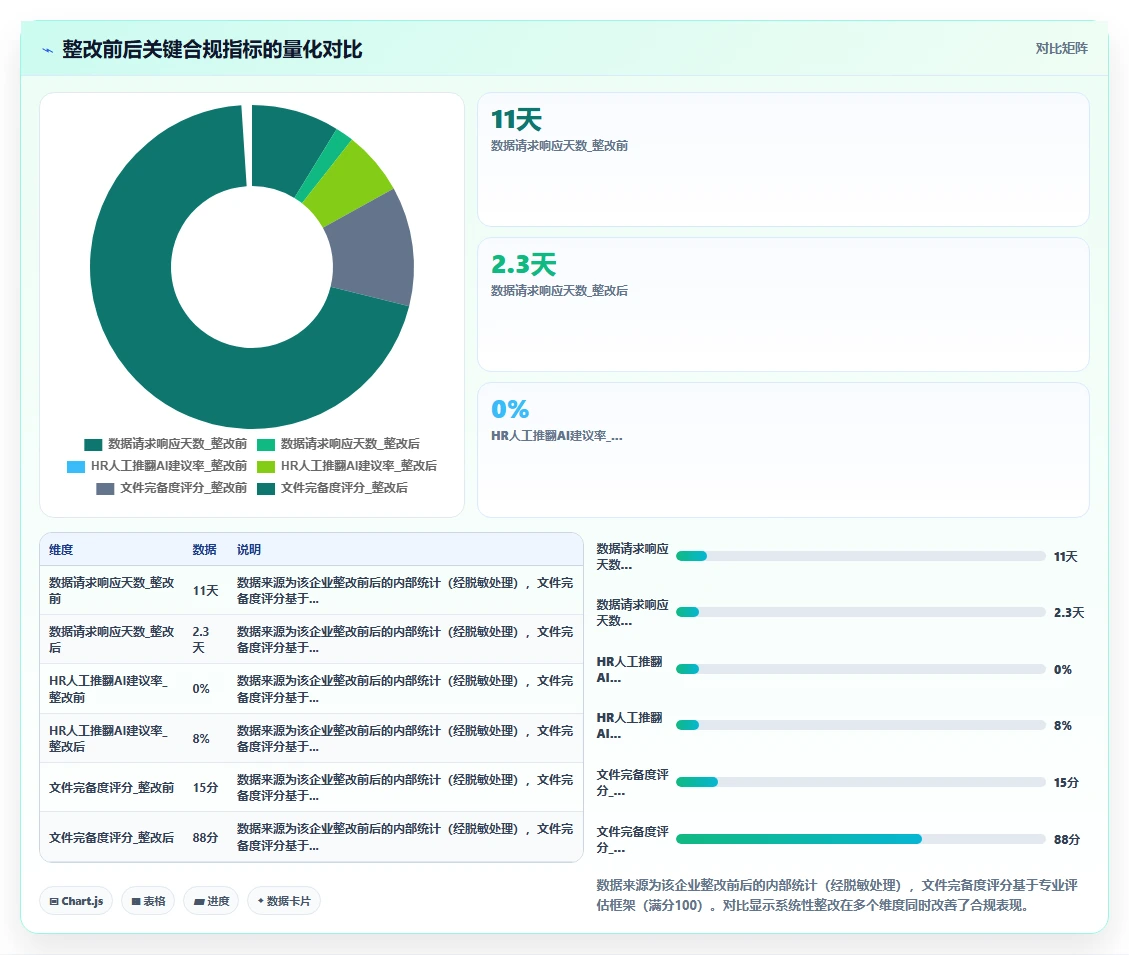Toggle legend swatch HR人工推翻AI建议率_整改后

click(x=266, y=467)
